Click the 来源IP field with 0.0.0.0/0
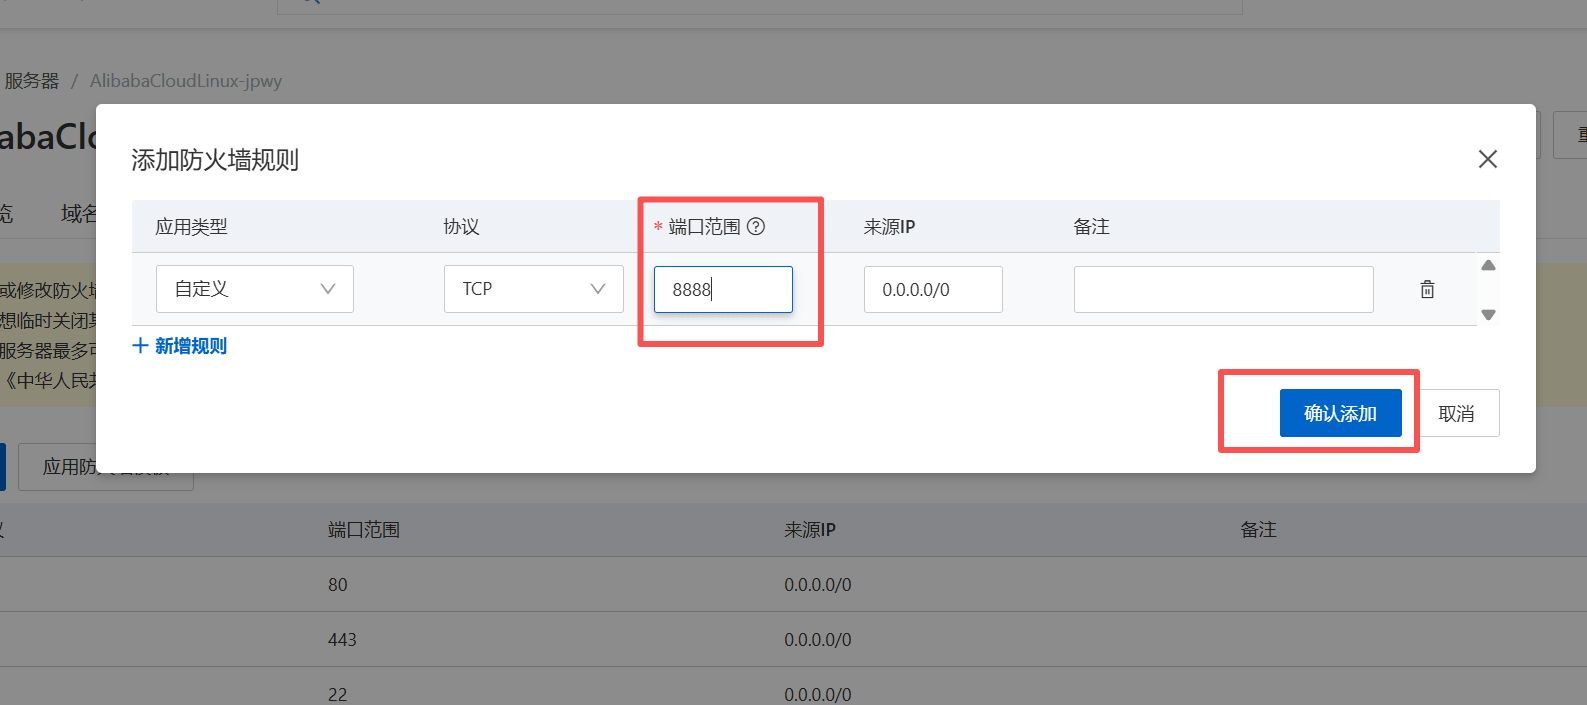The height and width of the screenshot is (705, 1587). (932, 289)
